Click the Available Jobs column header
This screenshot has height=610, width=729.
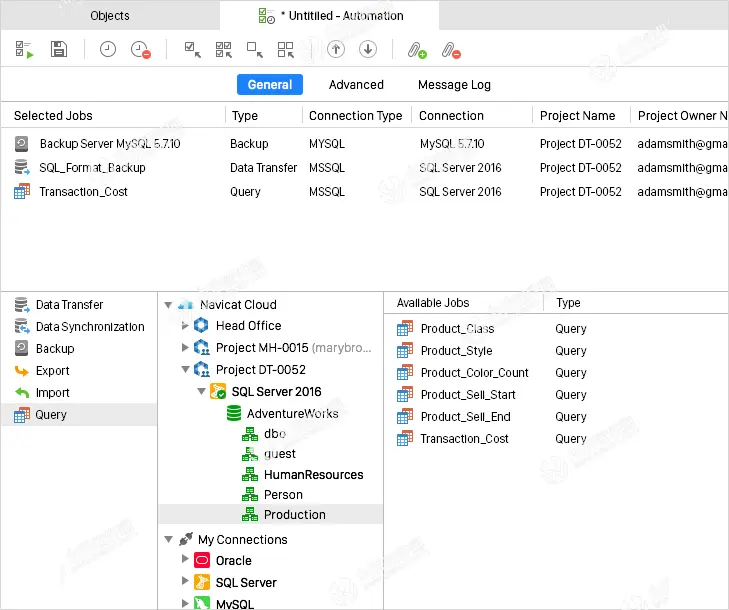point(463,303)
